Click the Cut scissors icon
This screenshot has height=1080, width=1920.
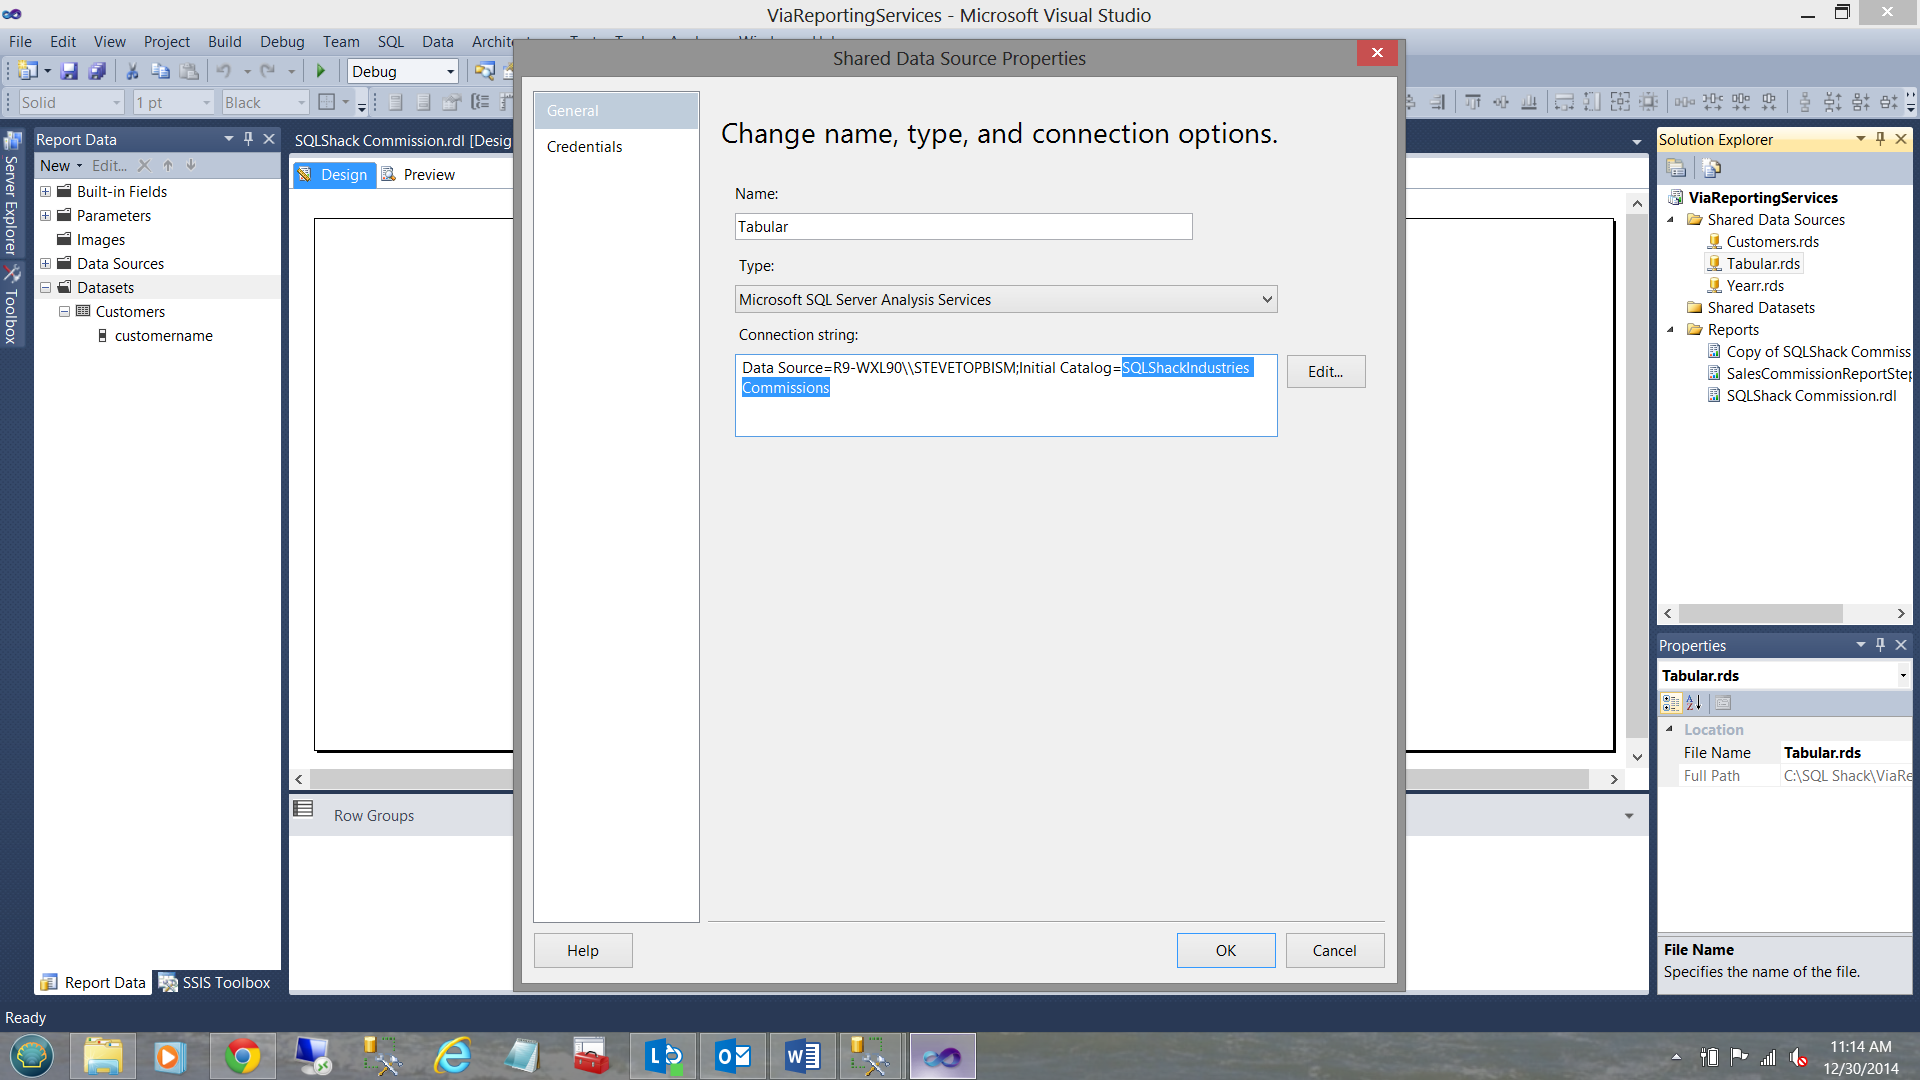131,71
